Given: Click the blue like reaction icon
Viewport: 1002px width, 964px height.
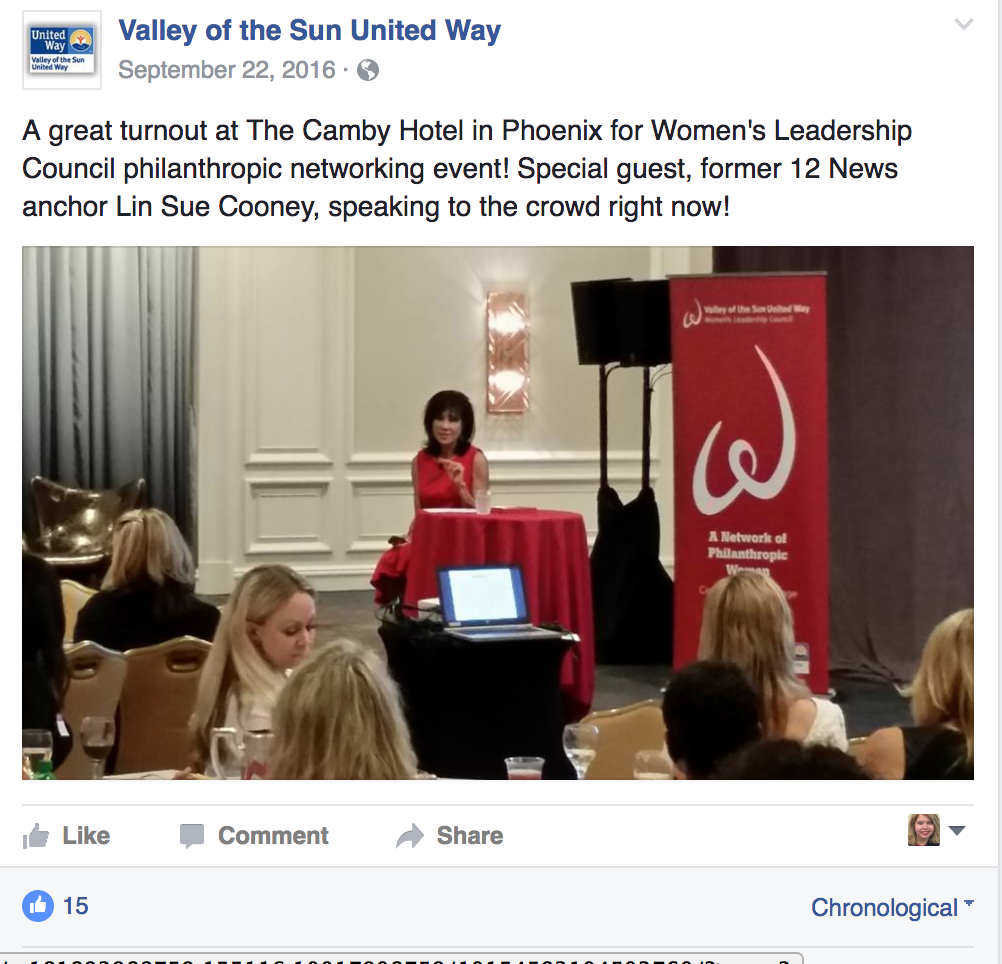Looking at the screenshot, I should [x=38, y=906].
